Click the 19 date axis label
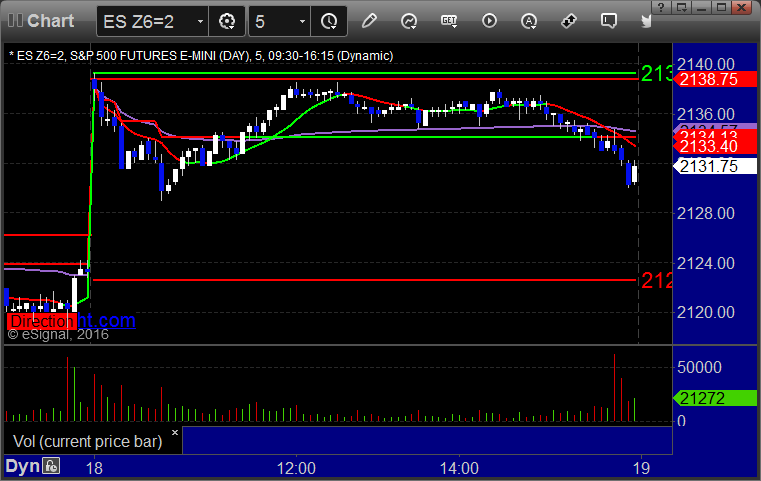Viewport: 761px width, 481px height. pyautogui.click(x=641, y=468)
